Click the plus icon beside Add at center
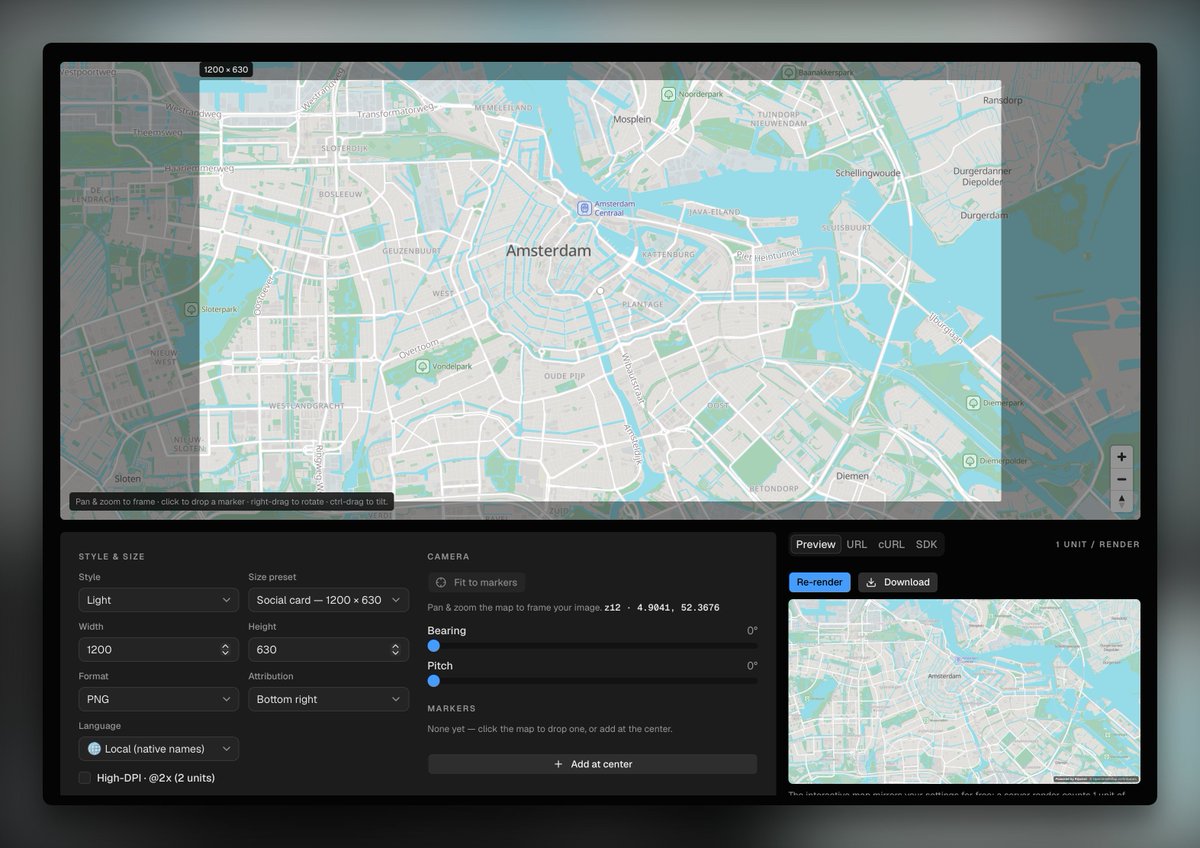The image size is (1200, 848). tap(558, 764)
